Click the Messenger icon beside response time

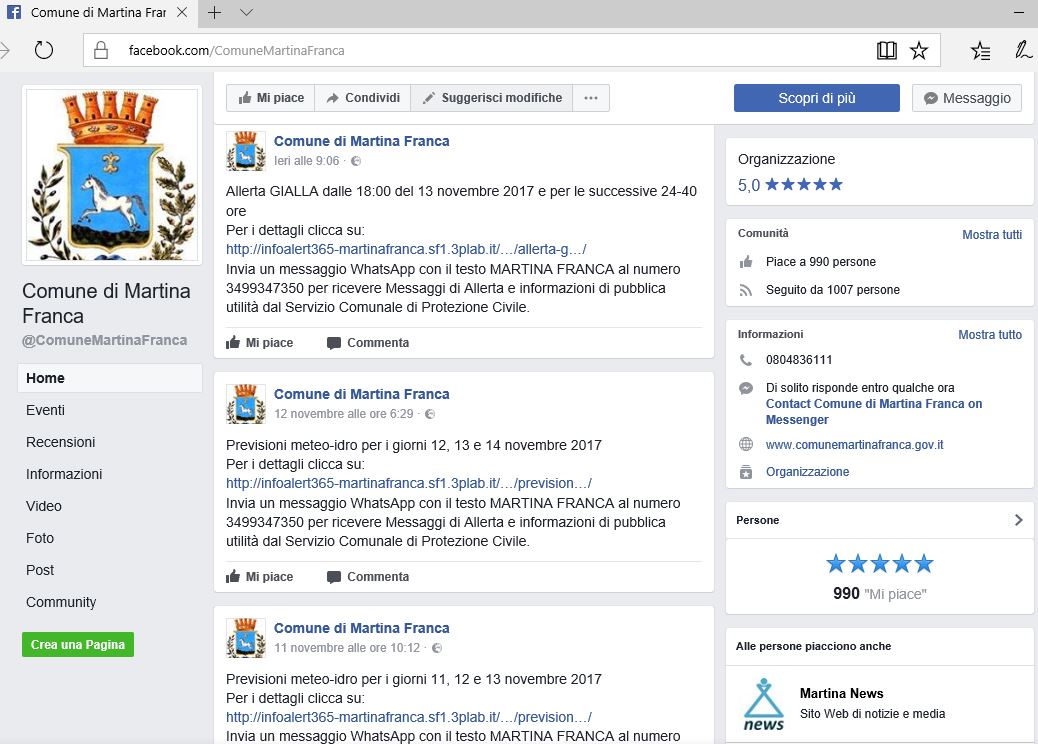pyautogui.click(x=746, y=389)
